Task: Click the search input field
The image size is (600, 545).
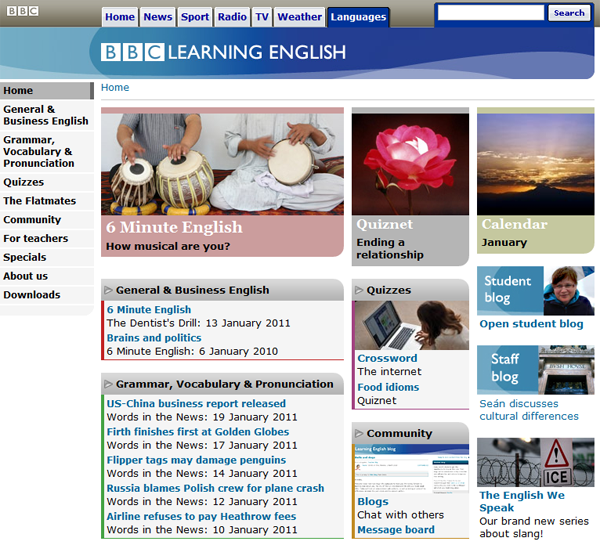Action: click(491, 13)
